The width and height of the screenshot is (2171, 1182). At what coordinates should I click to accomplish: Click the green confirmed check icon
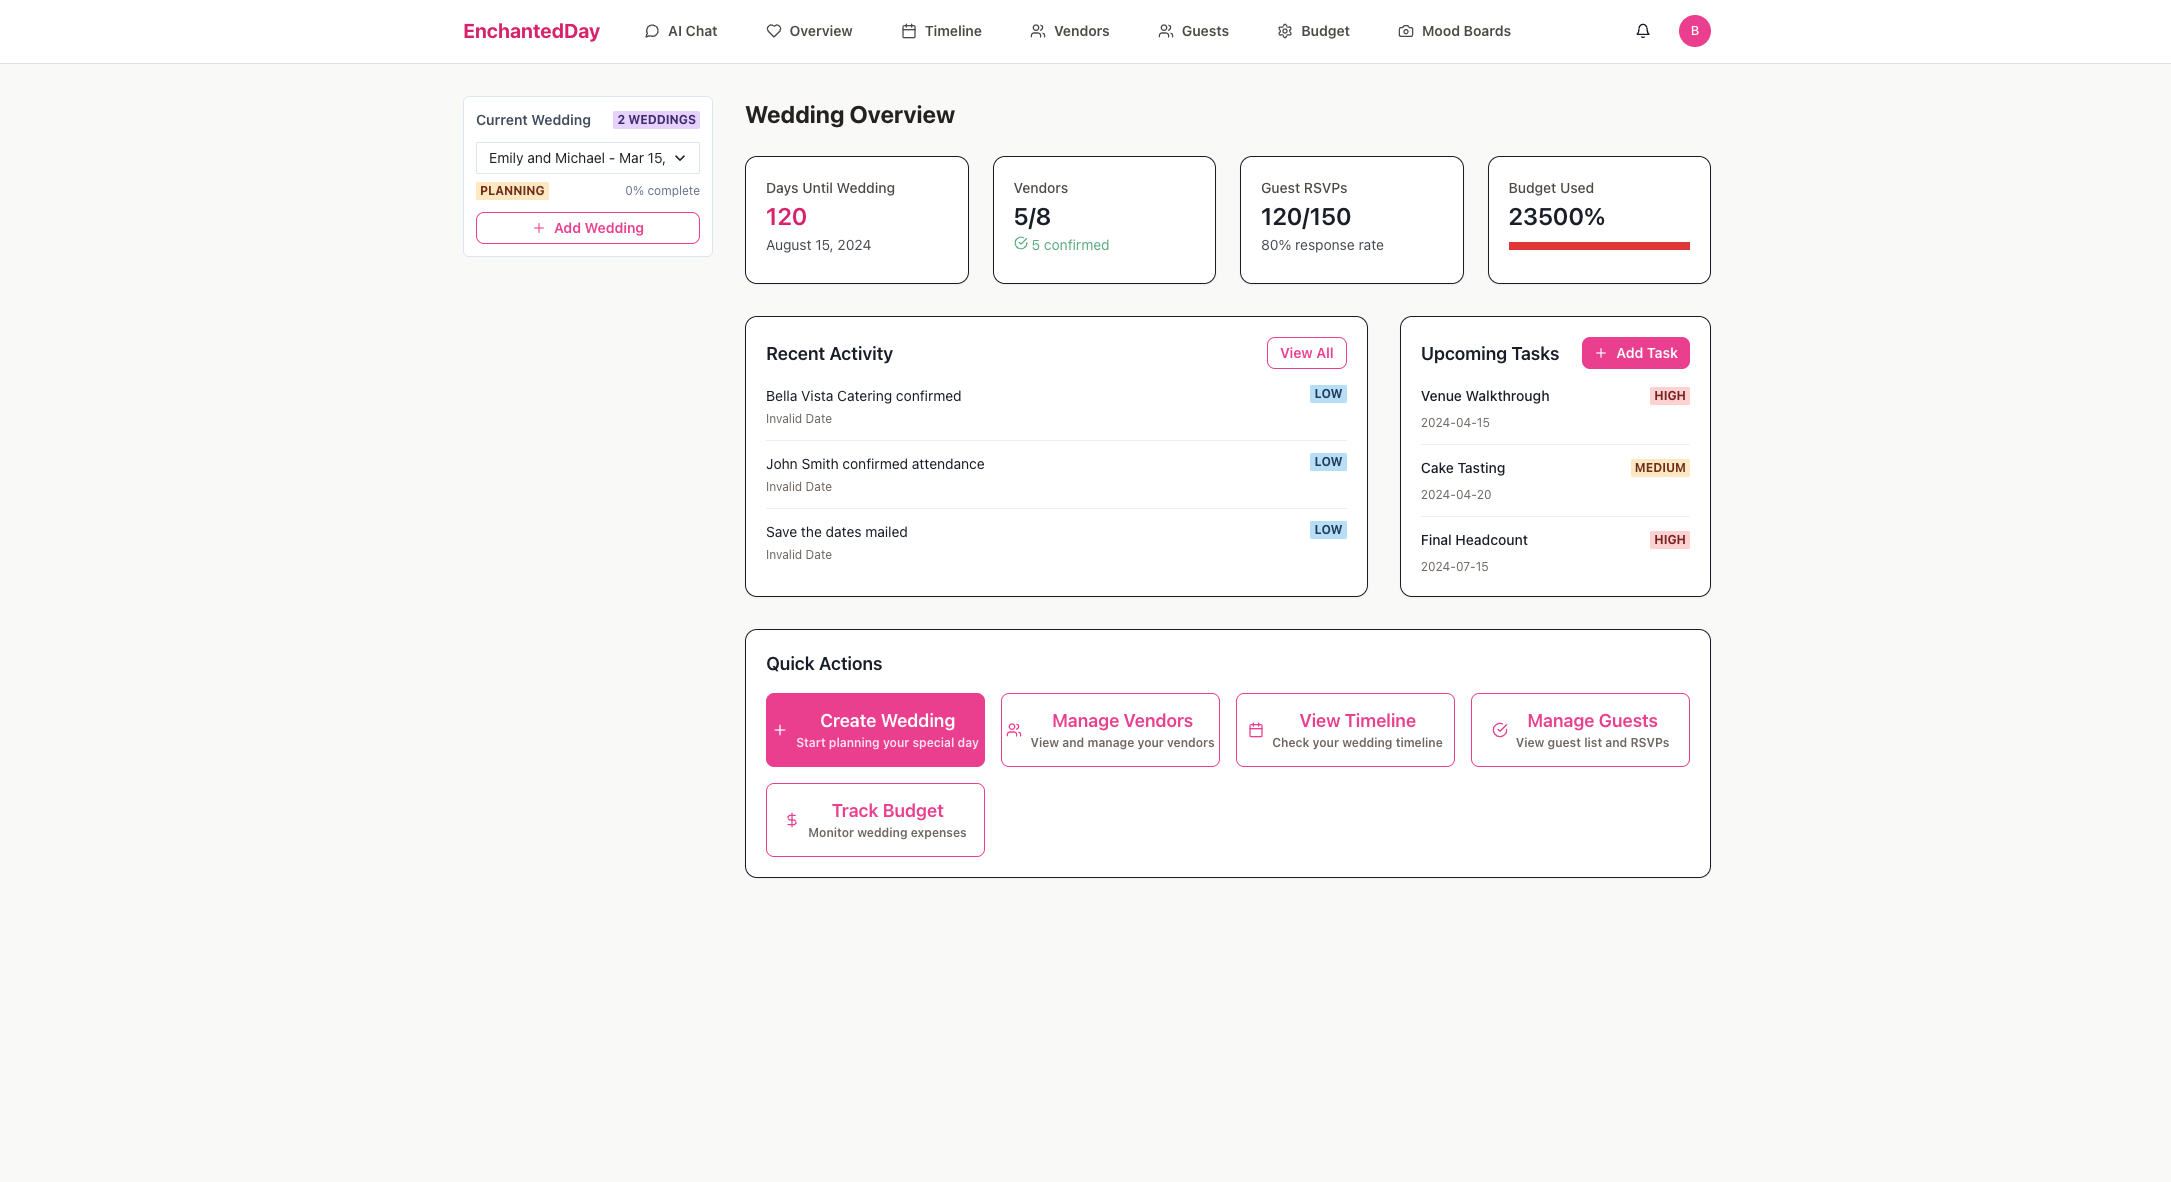tap(1020, 244)
